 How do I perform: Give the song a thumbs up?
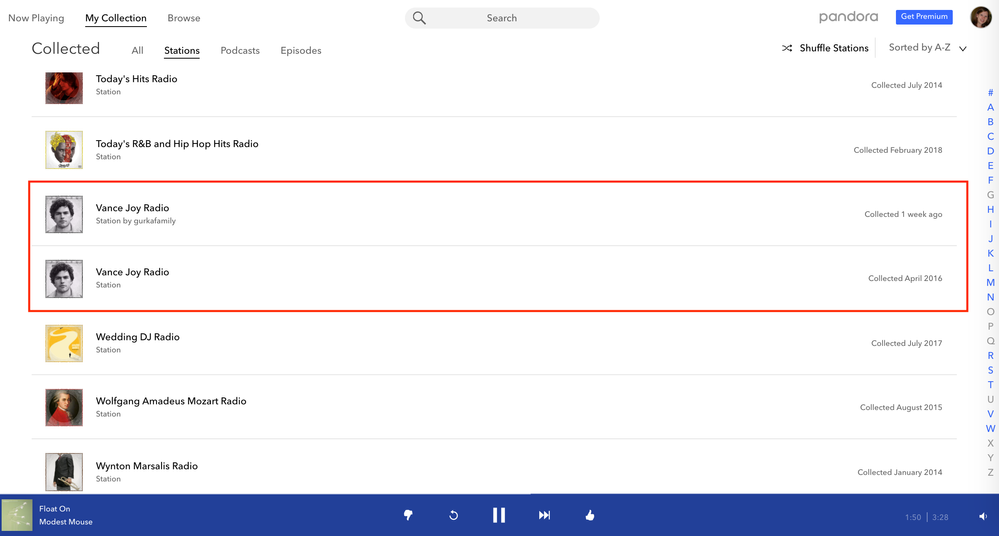pyautogui.click(x=590, y=515)
